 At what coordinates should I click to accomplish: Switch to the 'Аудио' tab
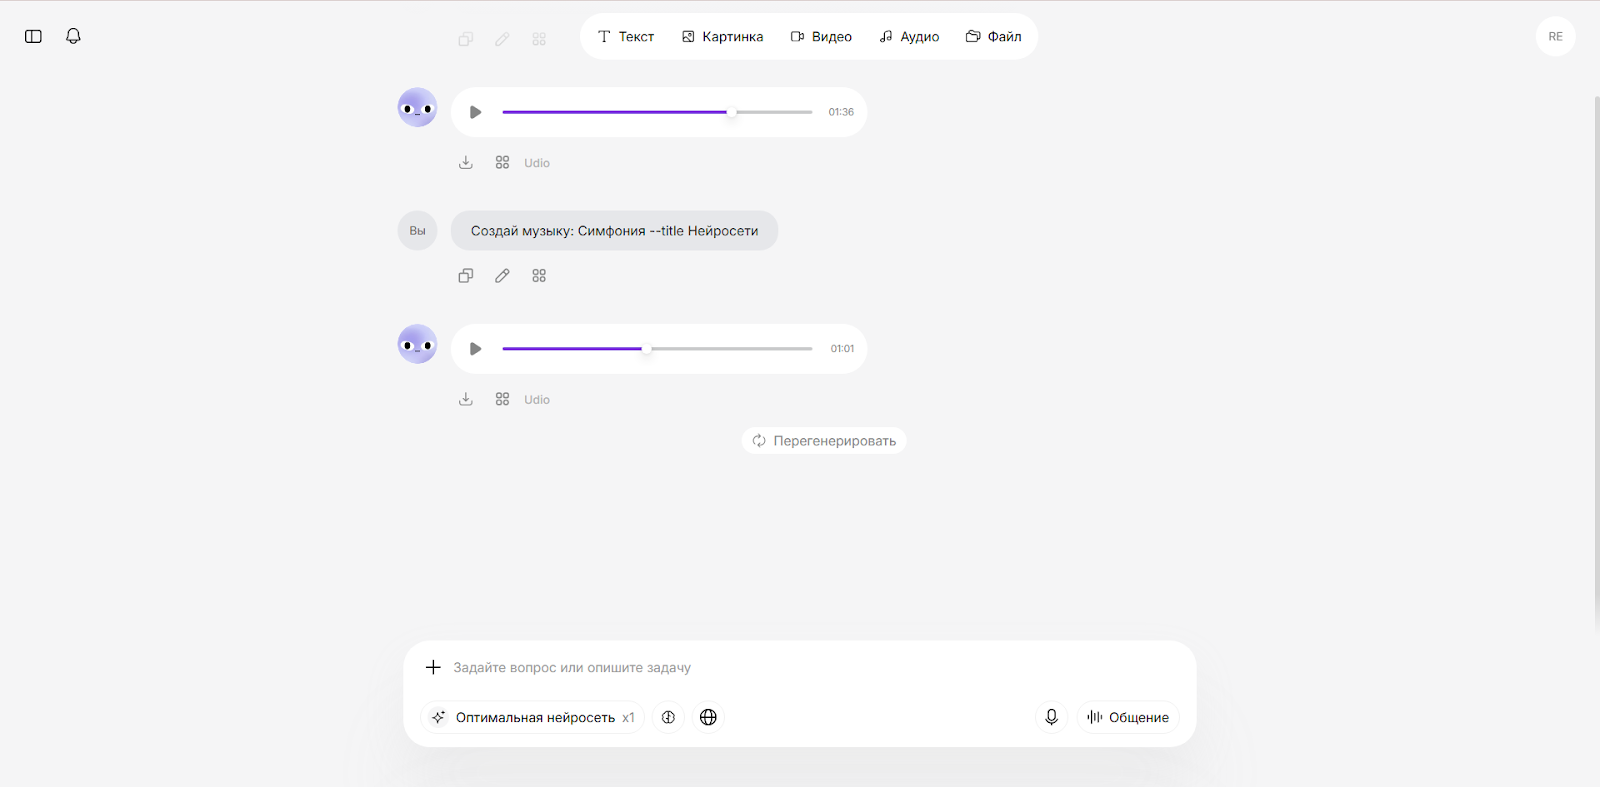tap(909, 37)
